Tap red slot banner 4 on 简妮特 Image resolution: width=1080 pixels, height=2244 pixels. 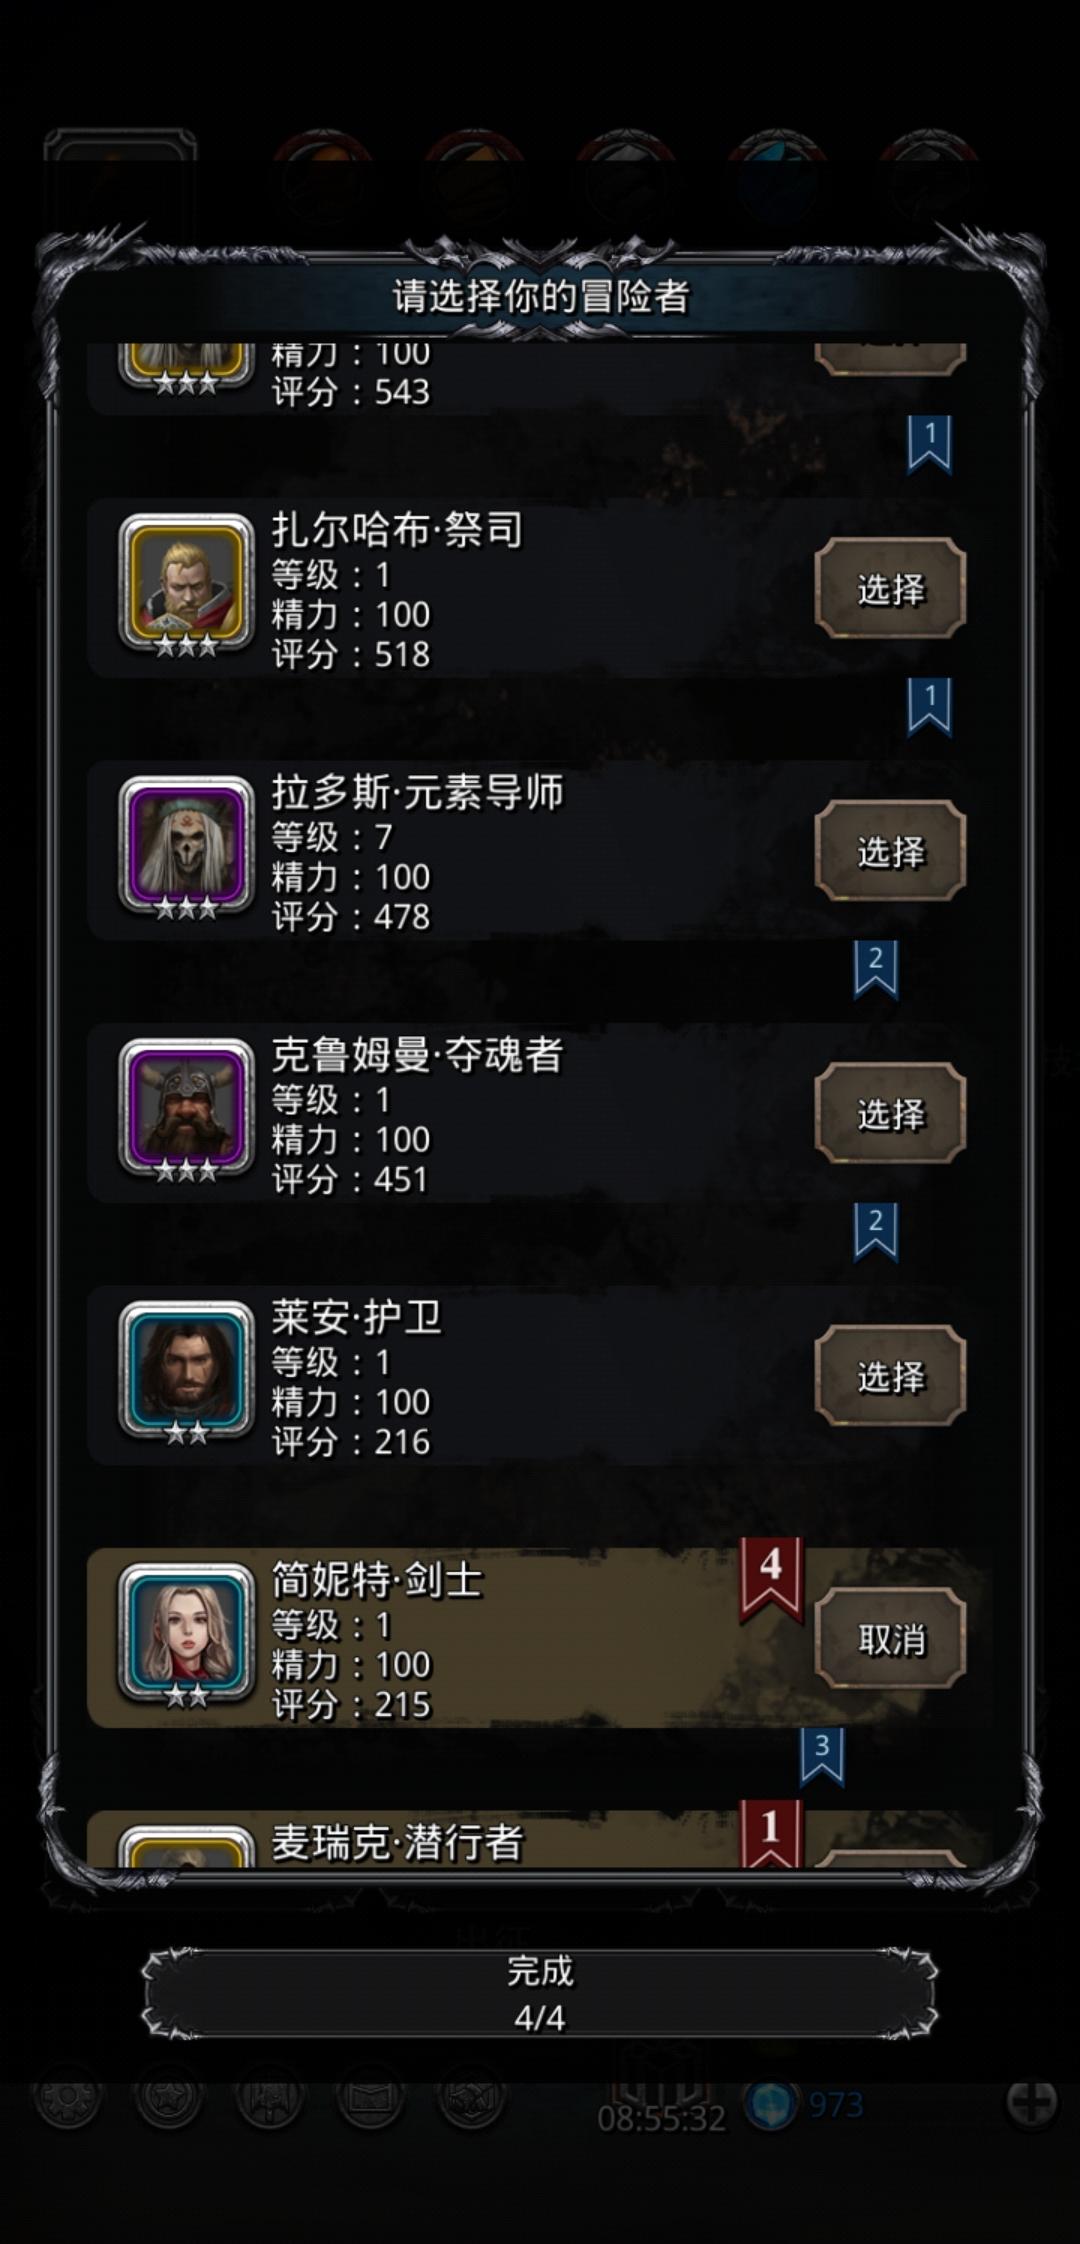coord(771,1579)
